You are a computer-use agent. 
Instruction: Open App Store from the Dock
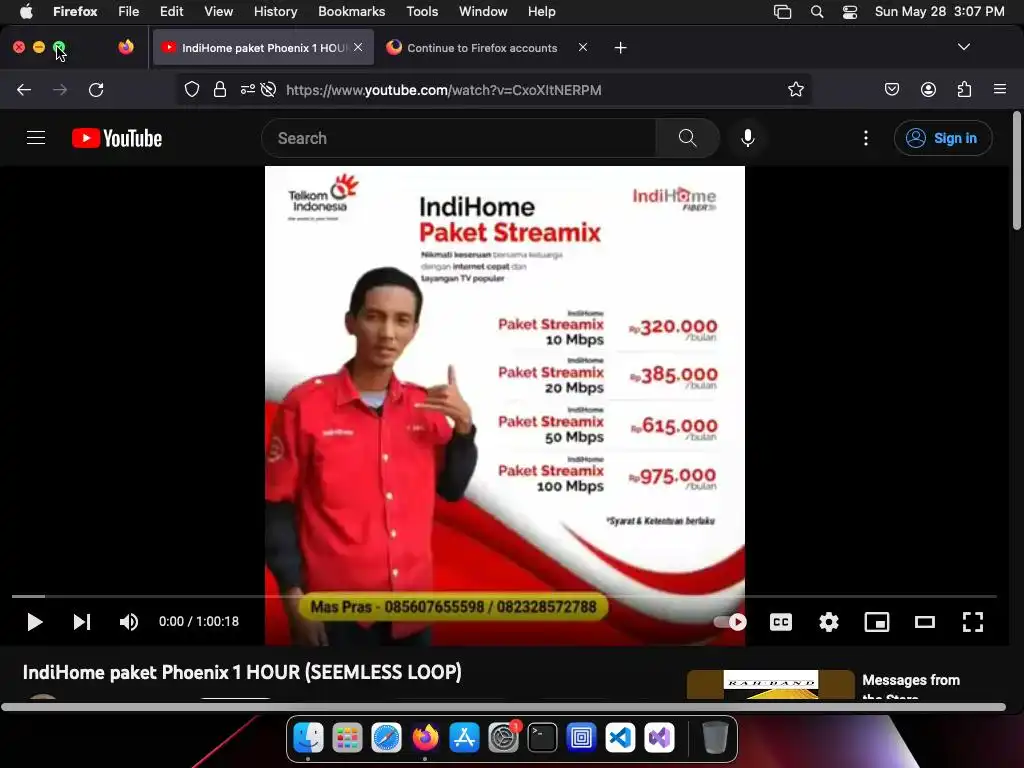[464, 738]
